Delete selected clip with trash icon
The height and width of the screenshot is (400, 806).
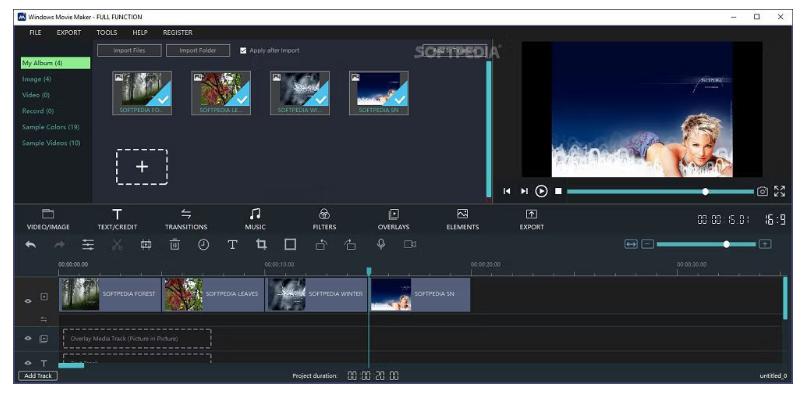point(175,245)
